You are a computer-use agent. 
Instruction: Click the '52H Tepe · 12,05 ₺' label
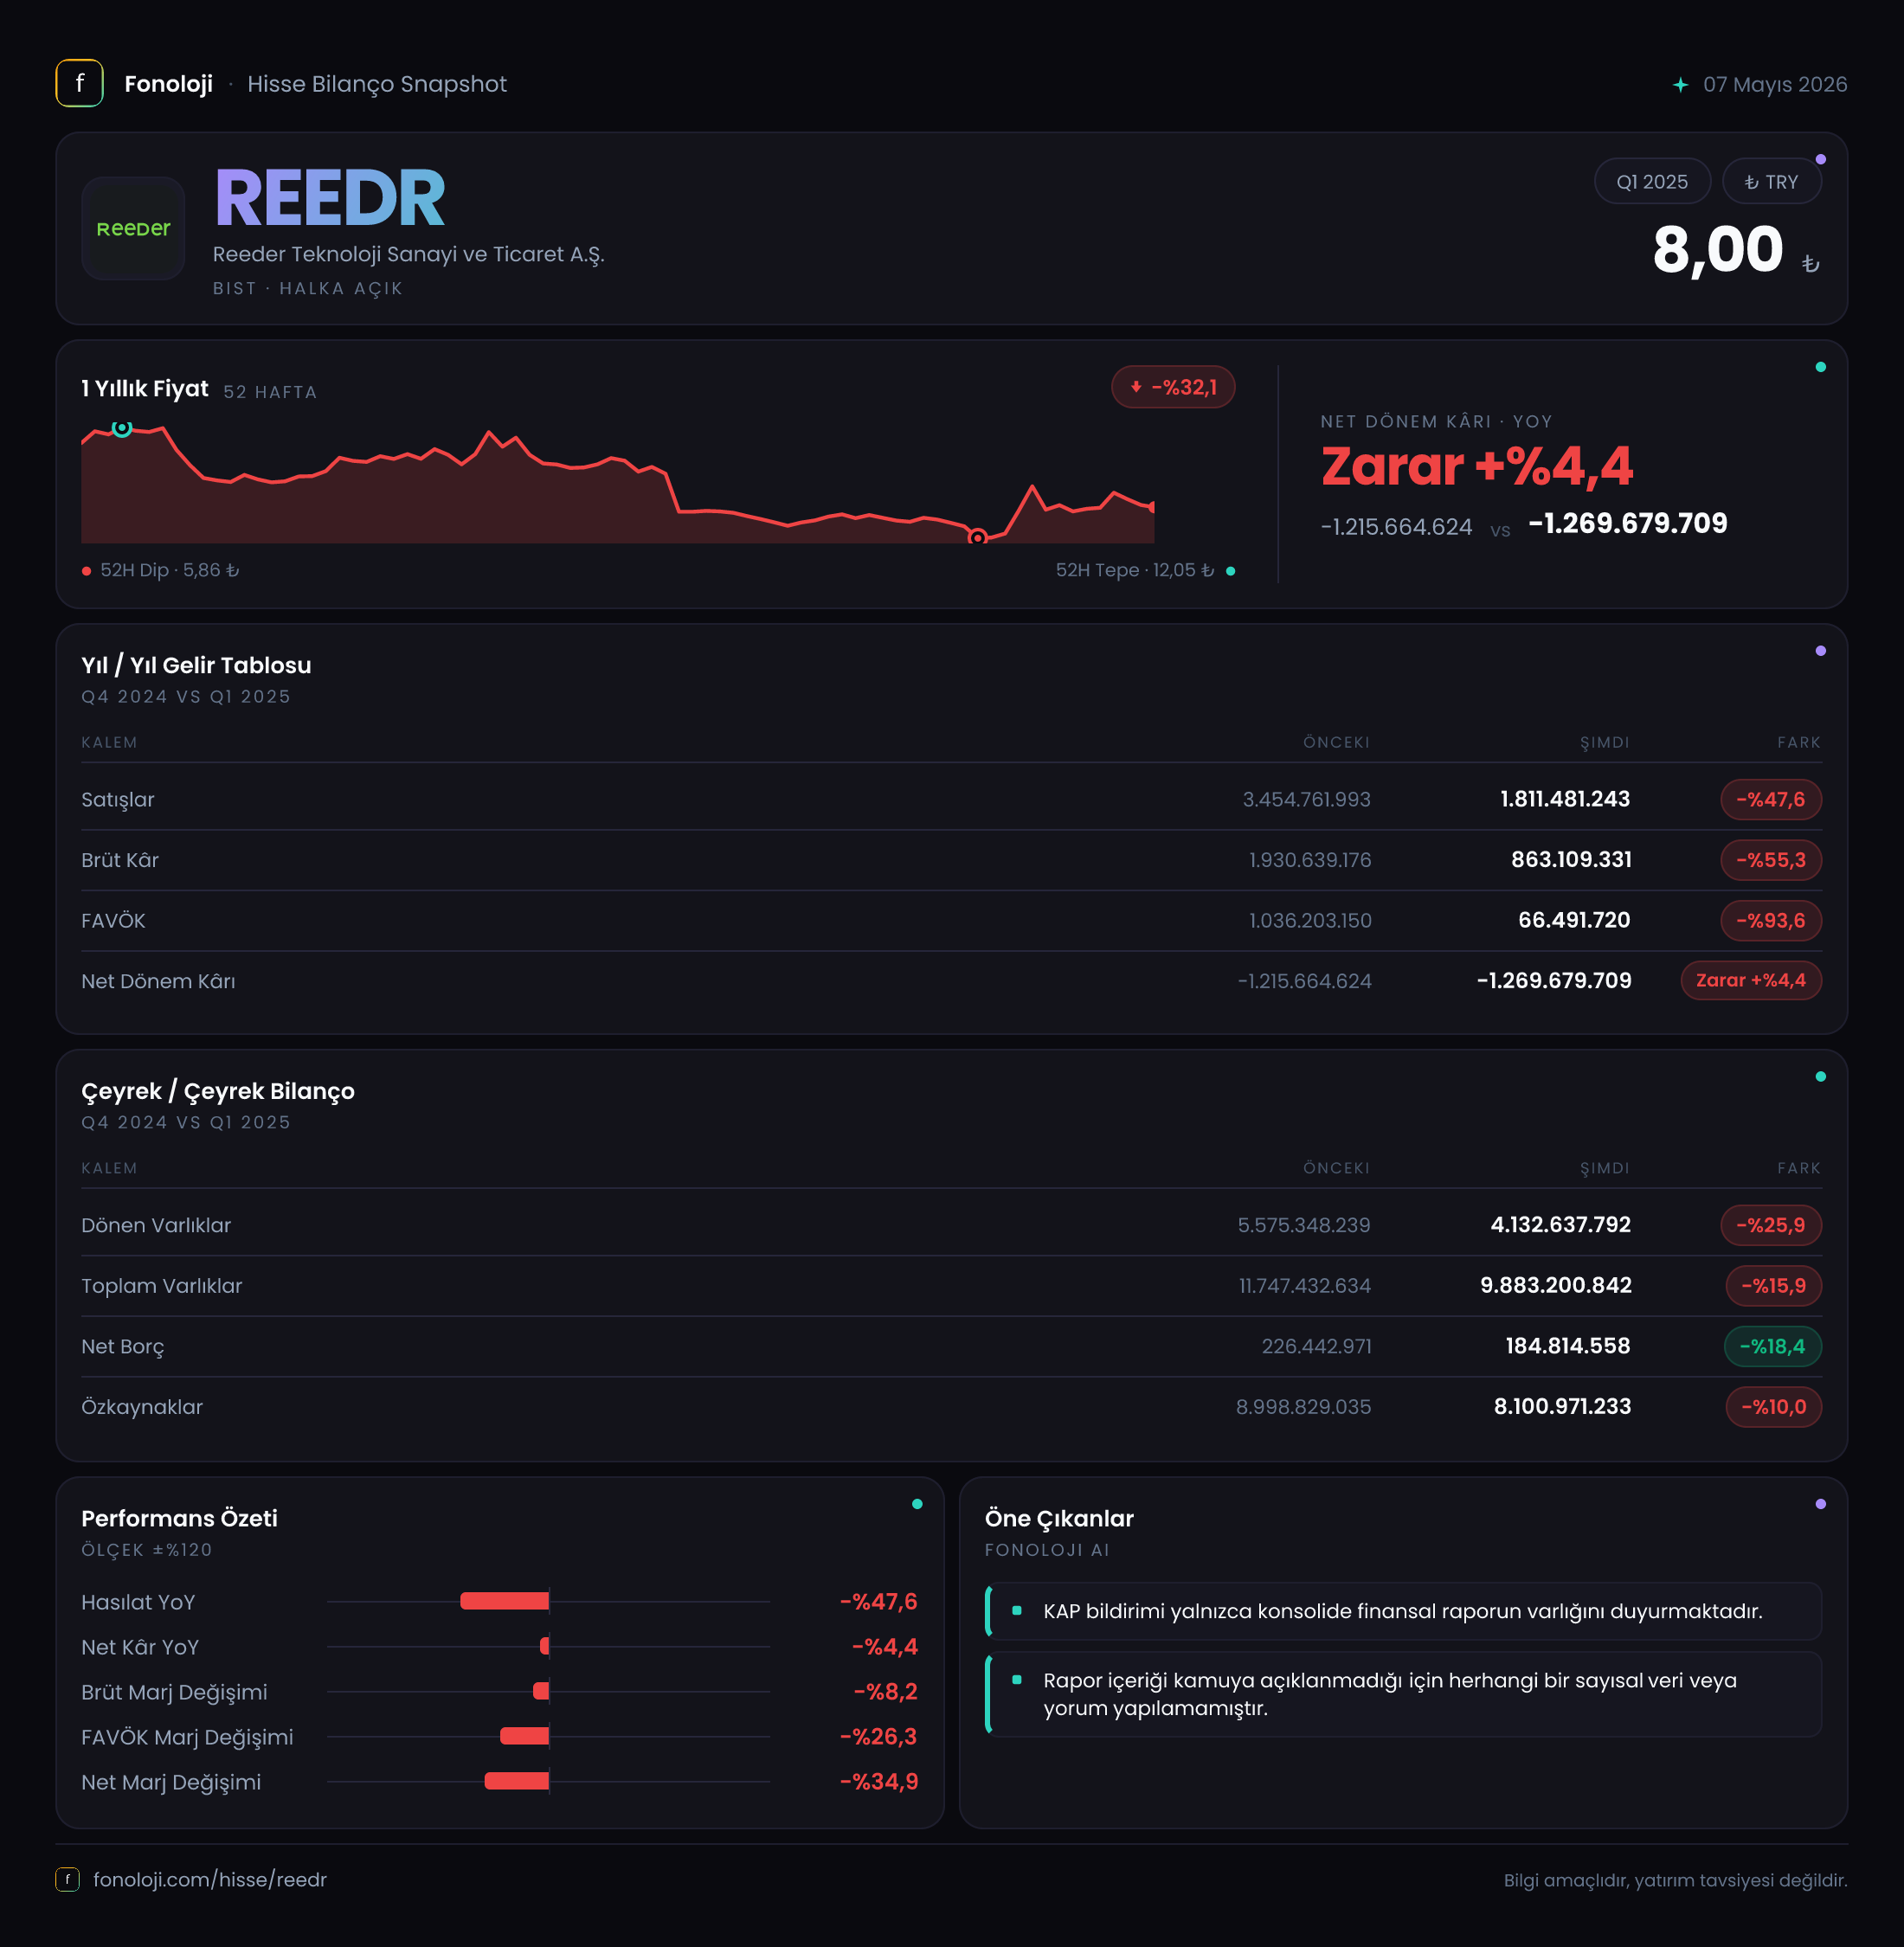(1135, 570)
